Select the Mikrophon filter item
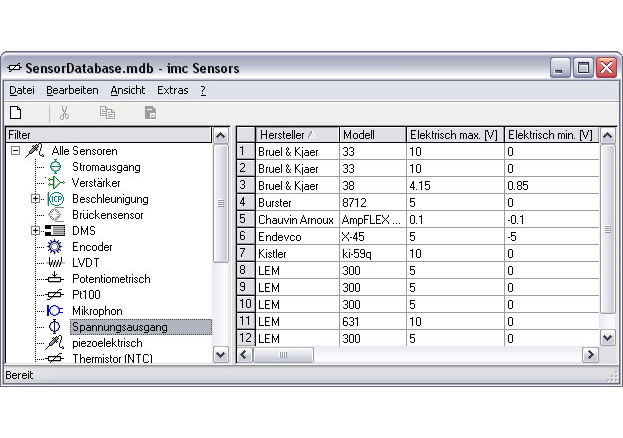 pos(97,311)
